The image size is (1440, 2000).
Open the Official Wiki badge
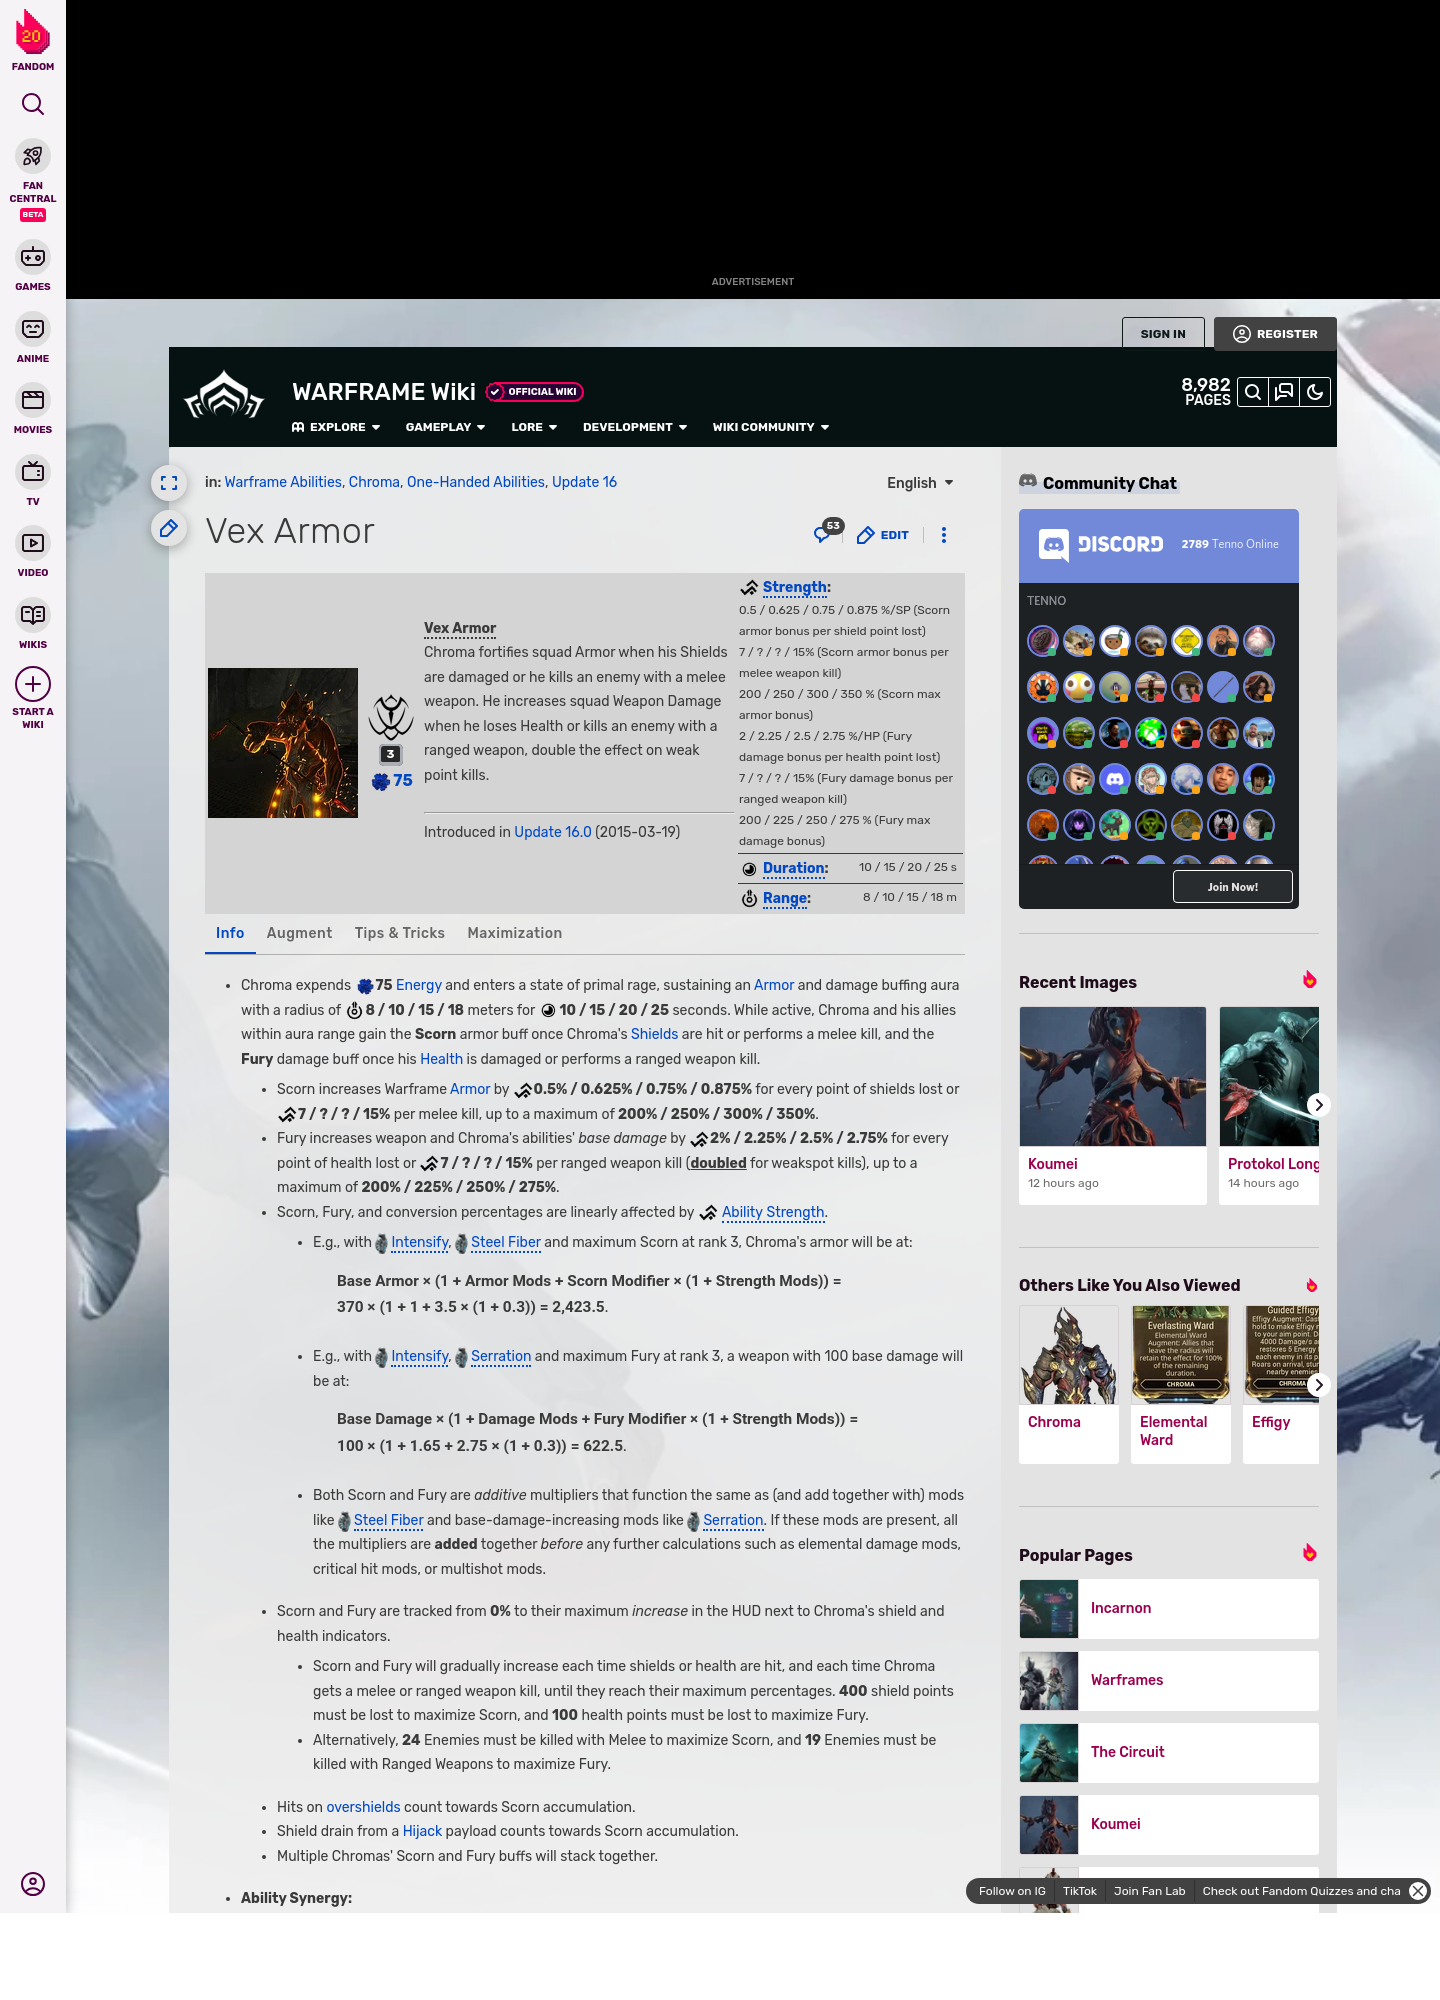[535, 392]
